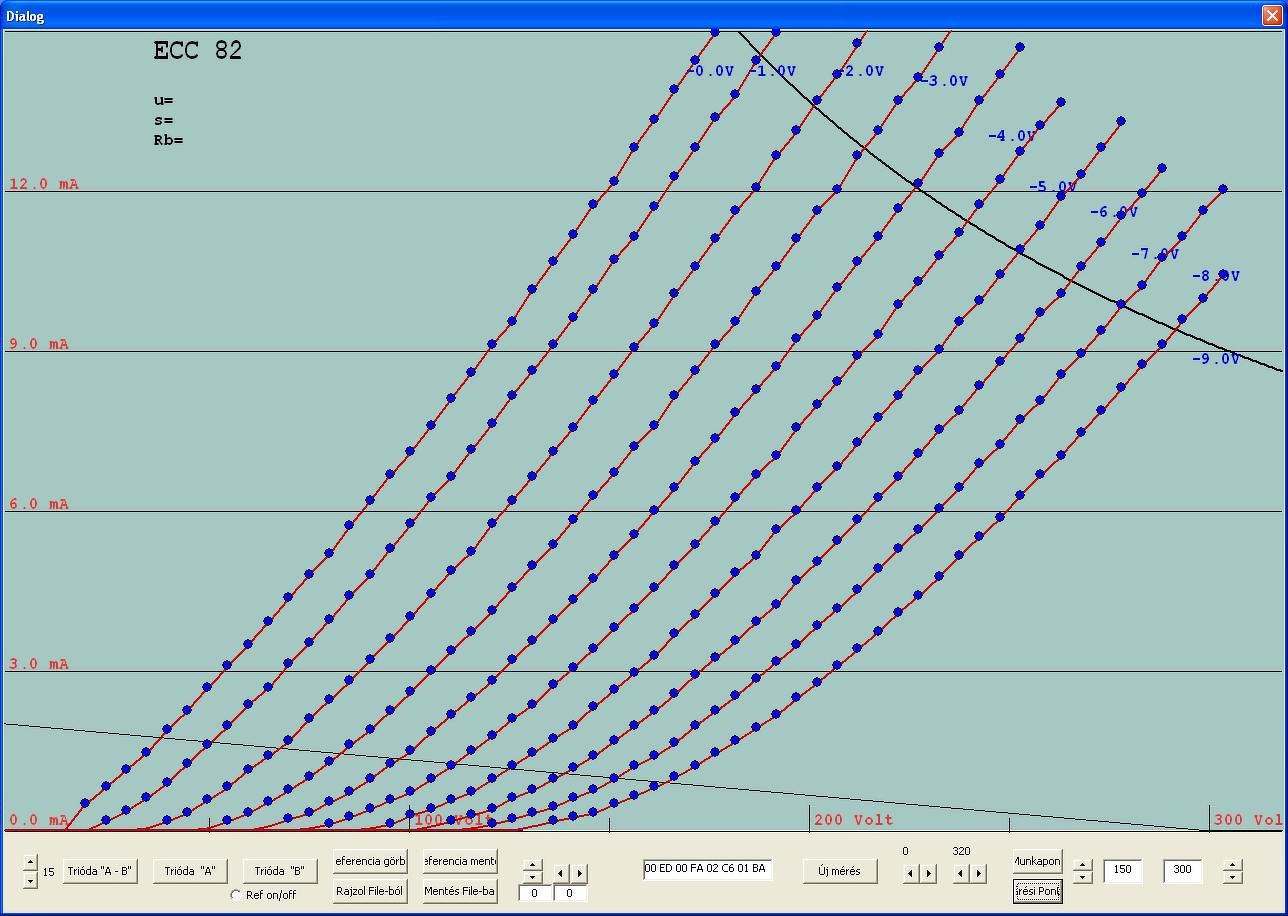Viewport: 1288px width, 916px height.
Task: Click the -6.0V curve label
Action: point(1114,212)
